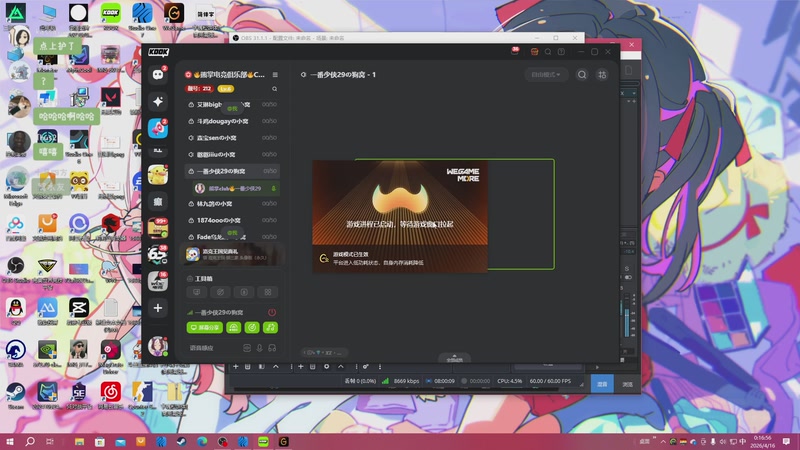Open the voice settings icon beside microphone
Viewport: 800px width, 450px height.
pyautogui.click(x=247, y=348)
